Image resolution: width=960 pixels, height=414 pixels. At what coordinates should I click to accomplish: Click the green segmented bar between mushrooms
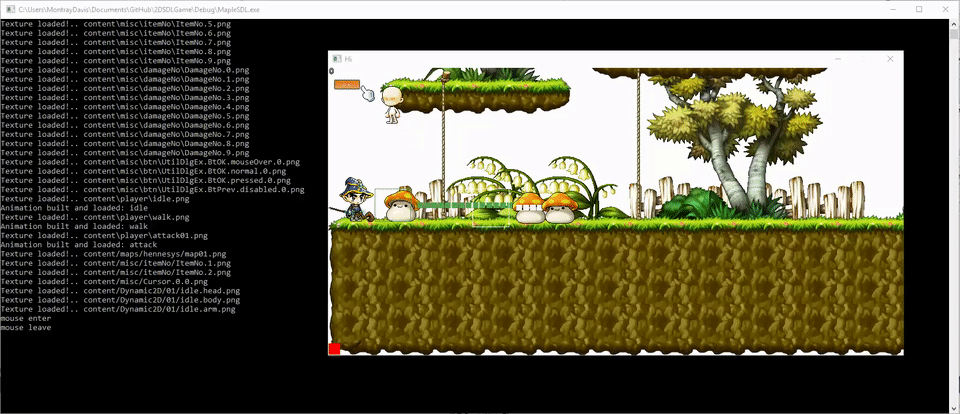(x=465, y=206)
